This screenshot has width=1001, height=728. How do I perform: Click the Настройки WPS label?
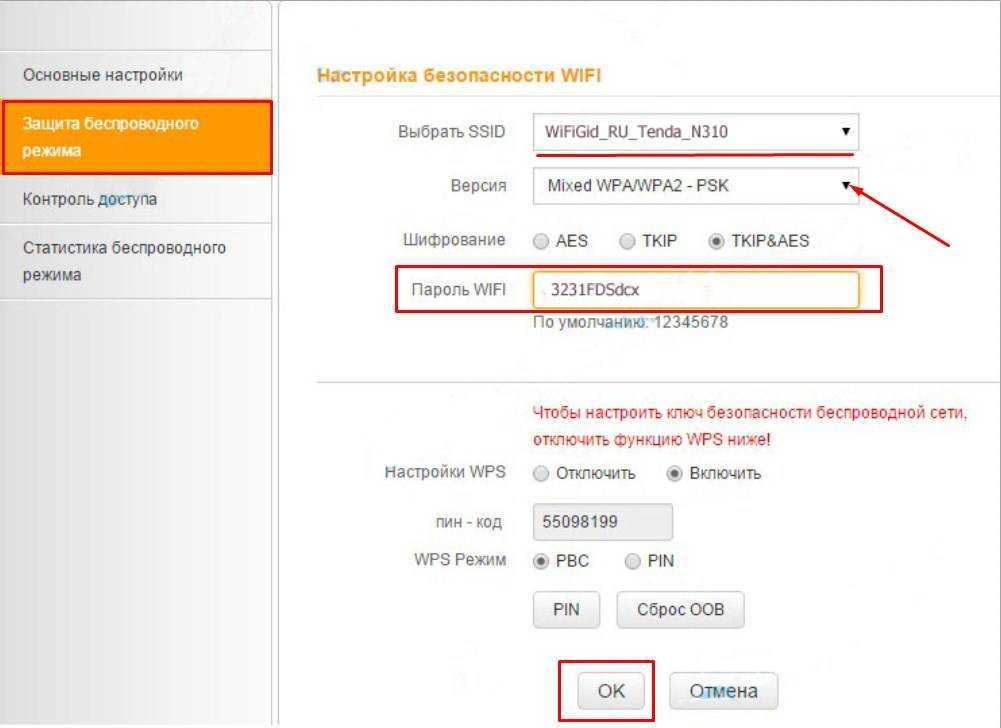445,472
